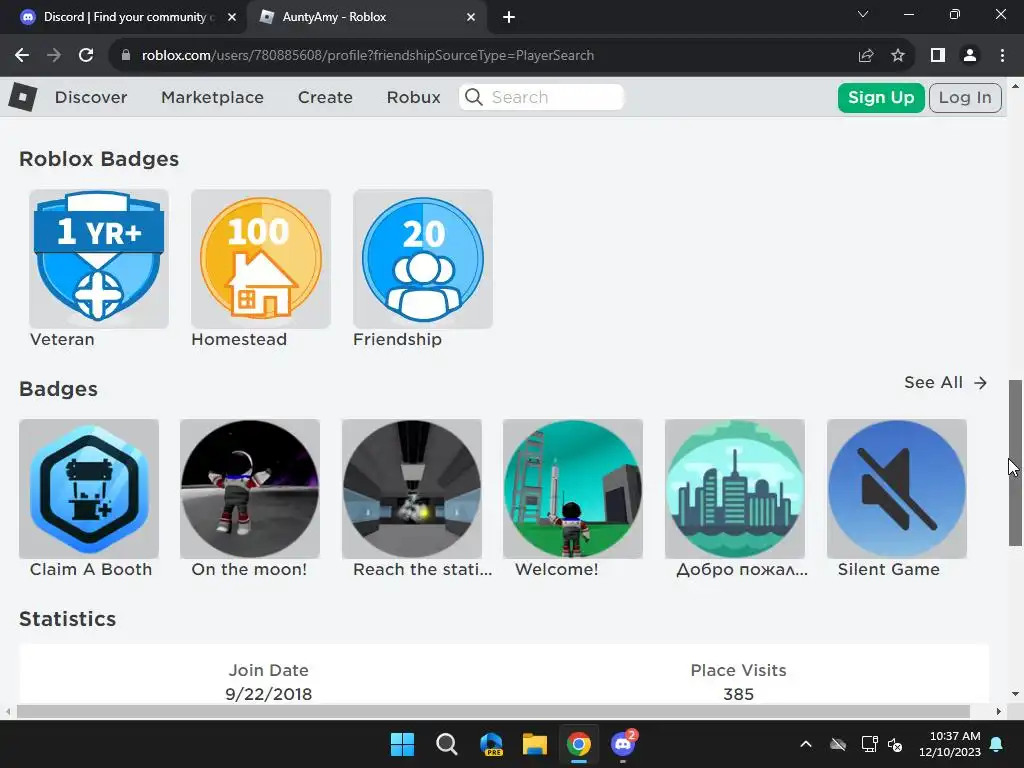Click the Homestead badge label
This screenshot has height=768, width=1024.
[x=239, y=340]
